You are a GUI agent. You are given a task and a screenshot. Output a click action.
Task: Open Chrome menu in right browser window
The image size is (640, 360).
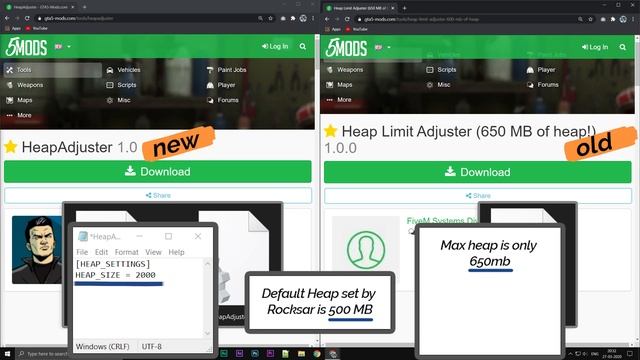click(633, 19)
